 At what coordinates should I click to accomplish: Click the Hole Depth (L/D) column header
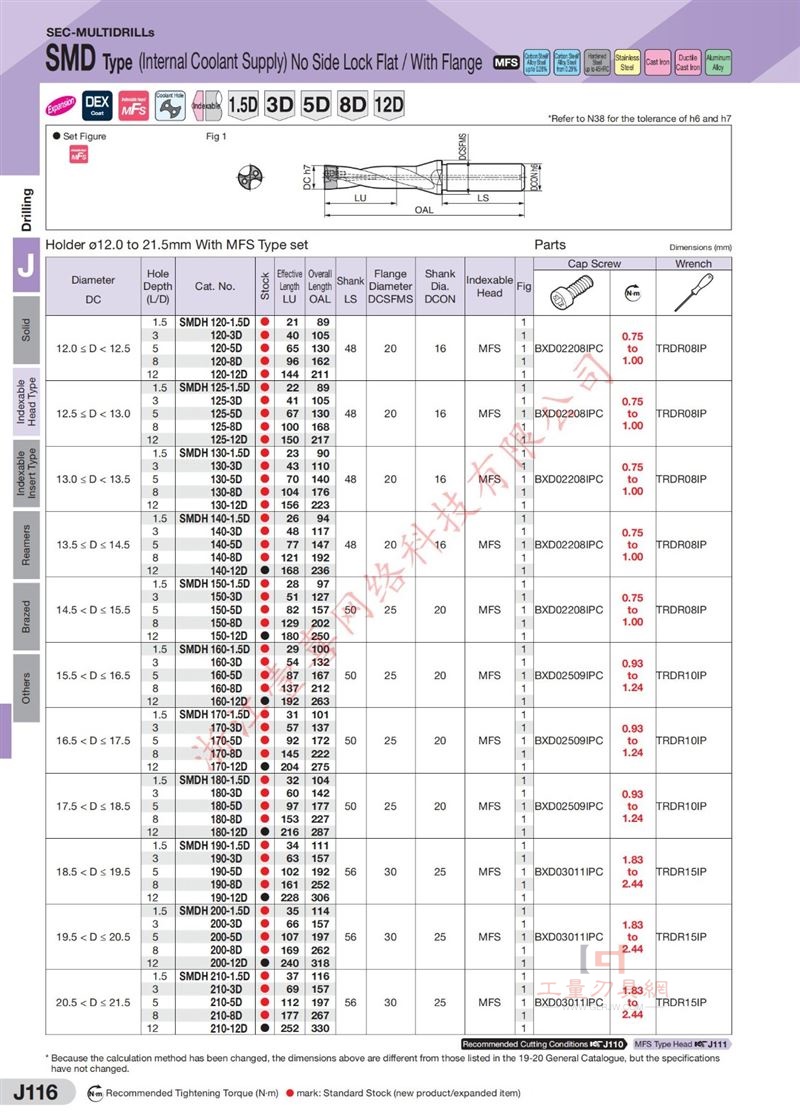coord(158,286)
